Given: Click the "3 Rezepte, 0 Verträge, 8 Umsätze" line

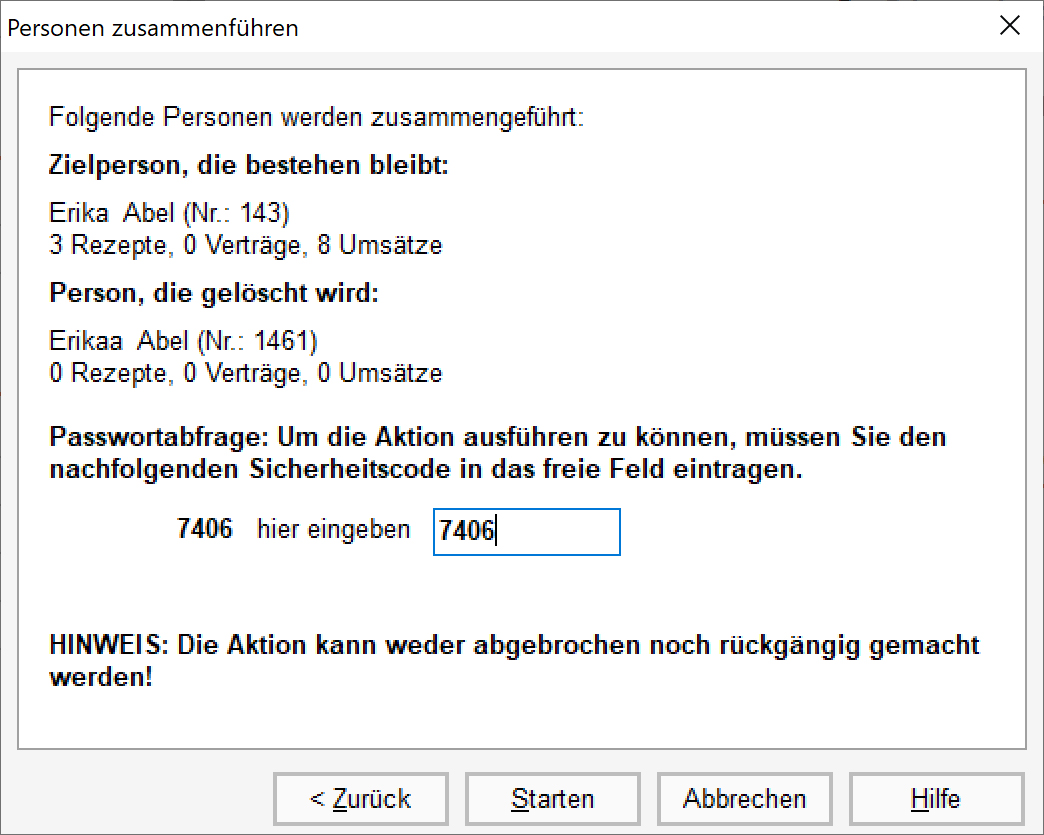Looking at the screenshot, I should (245, 245).
